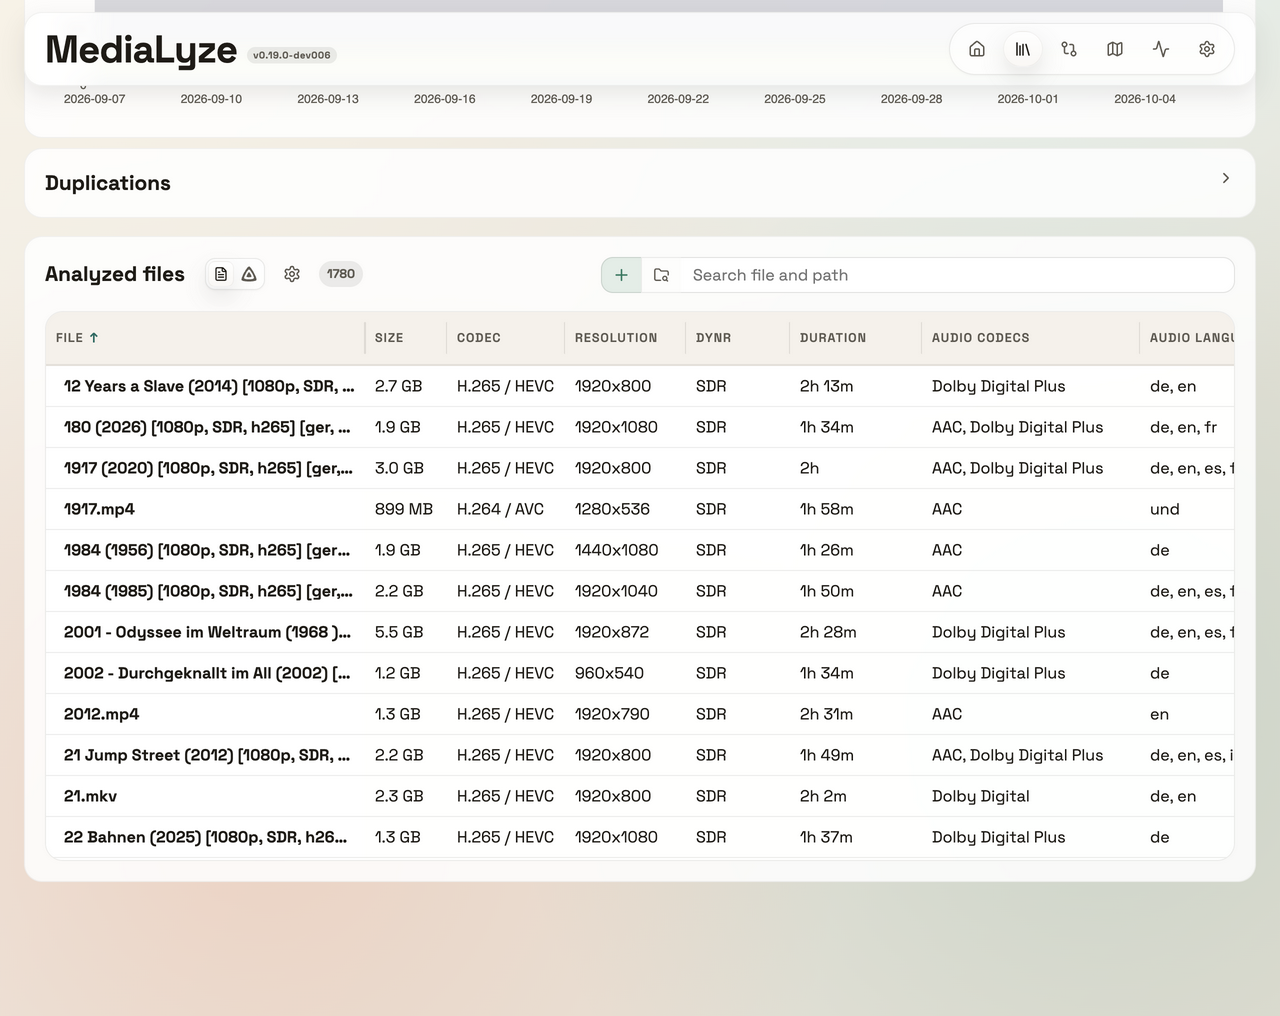This screenshot has width=1280, height=1016.
Task: Select the library books icon in navigation
Action: (1023, 49)
